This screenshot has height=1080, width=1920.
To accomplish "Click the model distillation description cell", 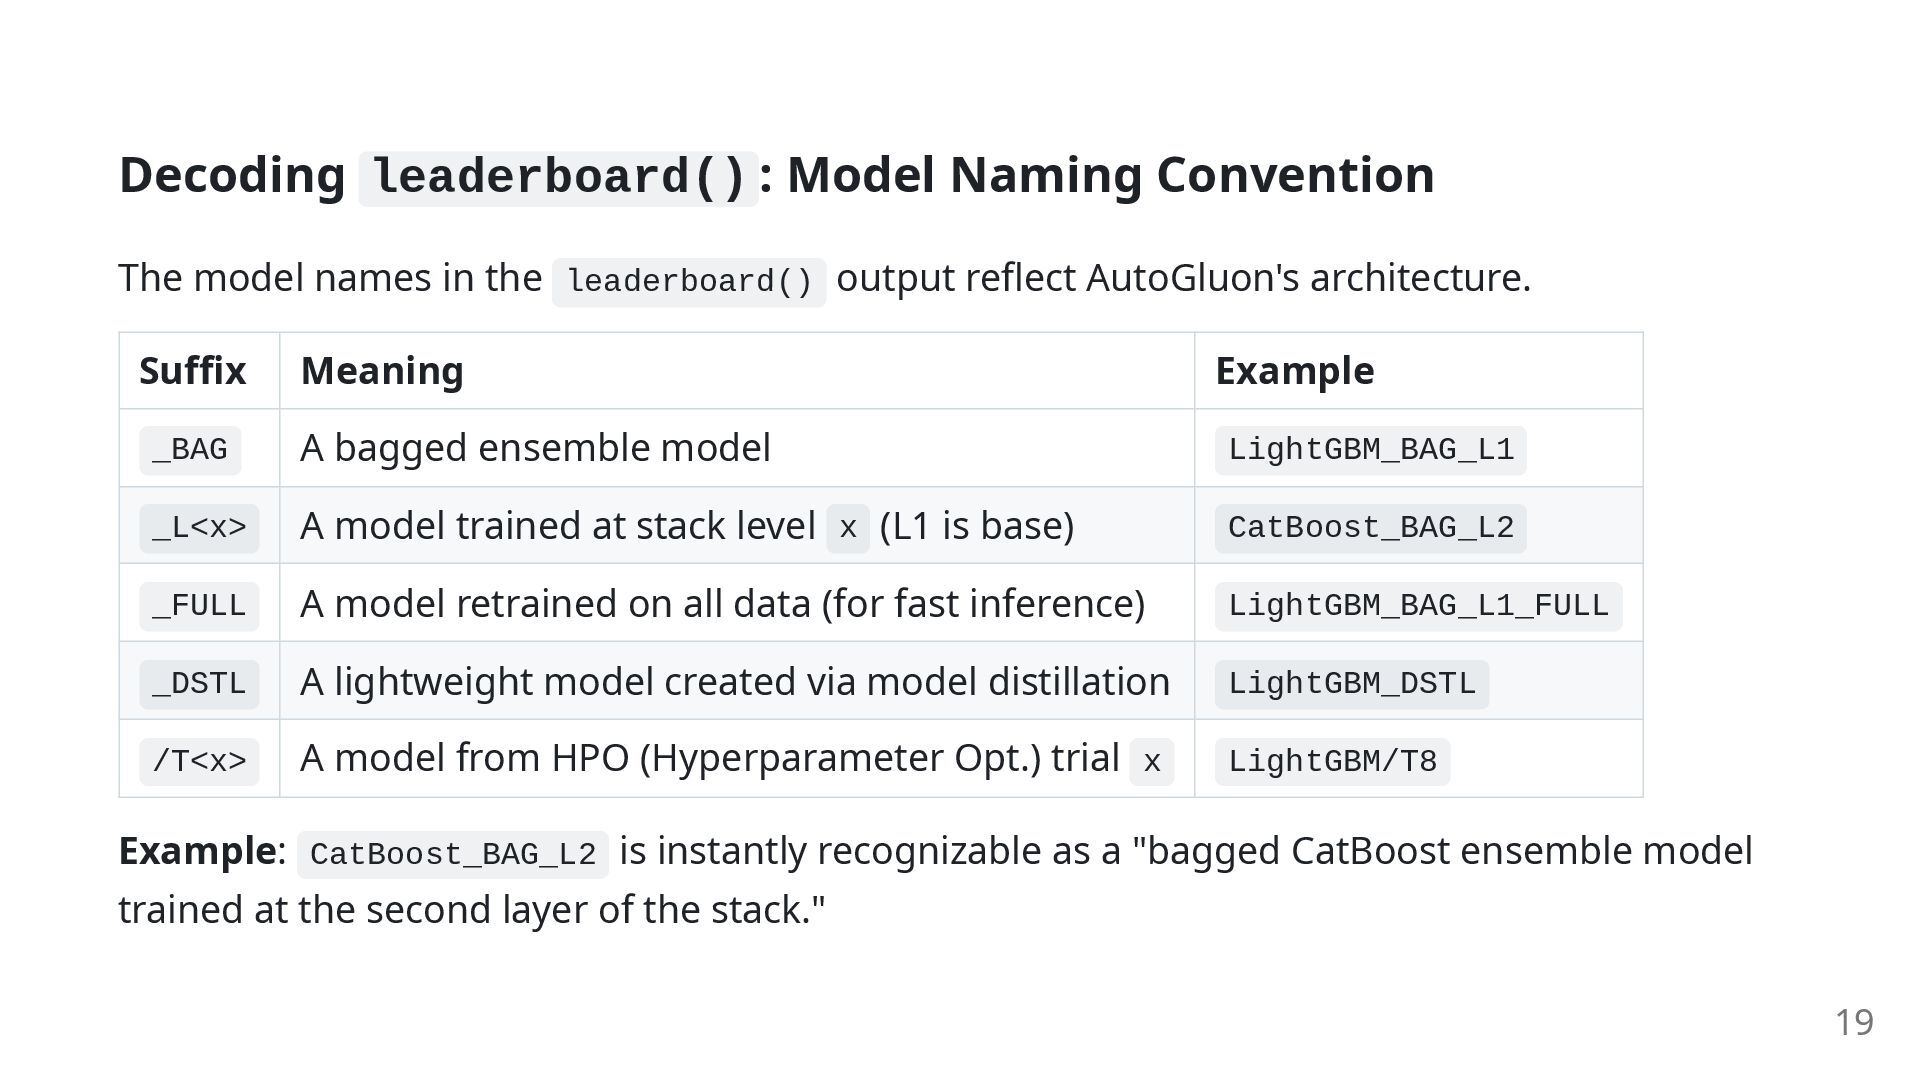I will click(736, 681).
